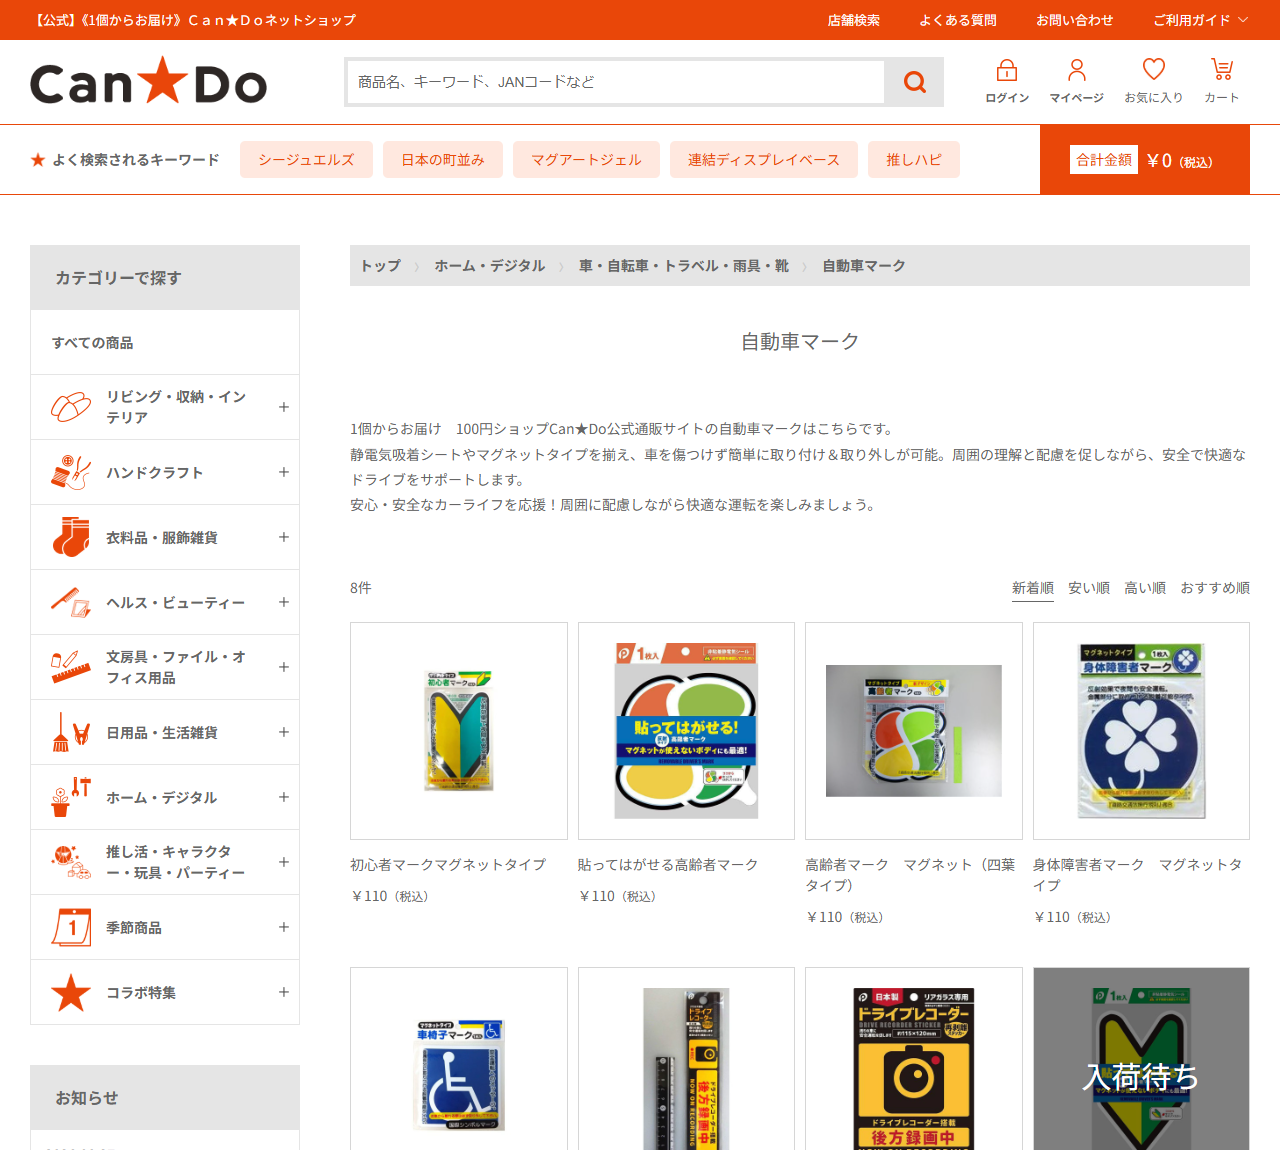The width and height of the screenshot is (1280, 1150).
Task: Click the シージュエルズ keyword tag
Action: (x=306, y=160)
